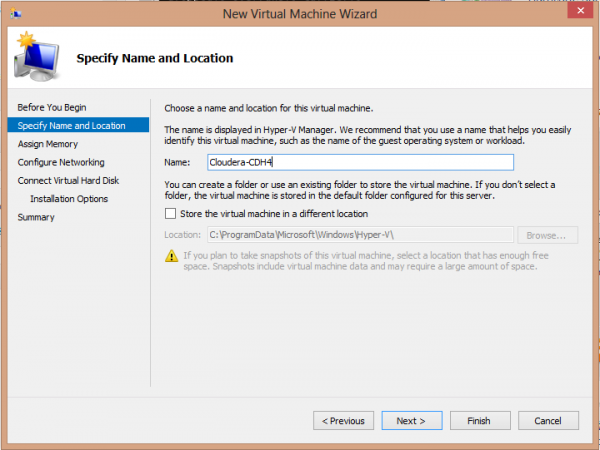Close the New Virtual Machine Wizard

coord(580,10)
